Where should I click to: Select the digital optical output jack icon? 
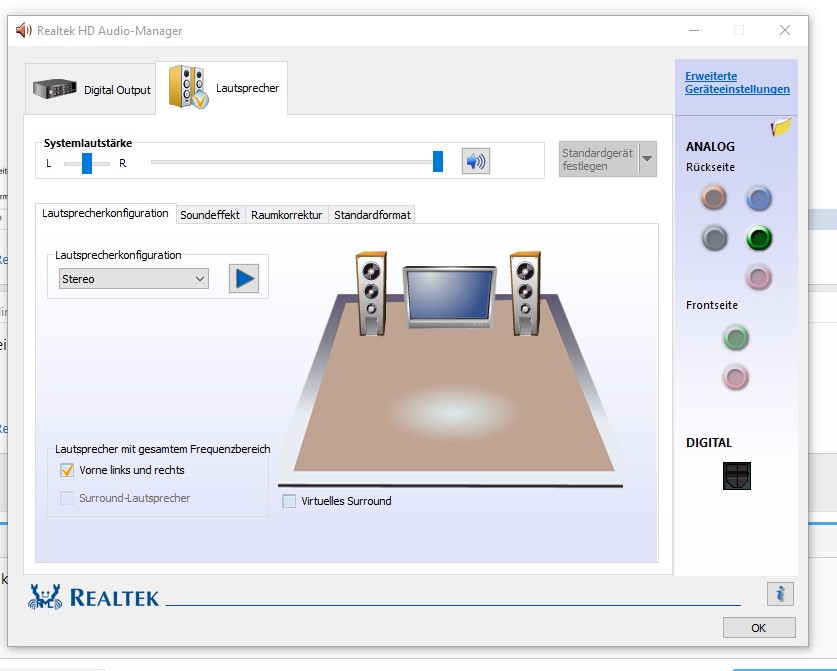coord(736,475)
